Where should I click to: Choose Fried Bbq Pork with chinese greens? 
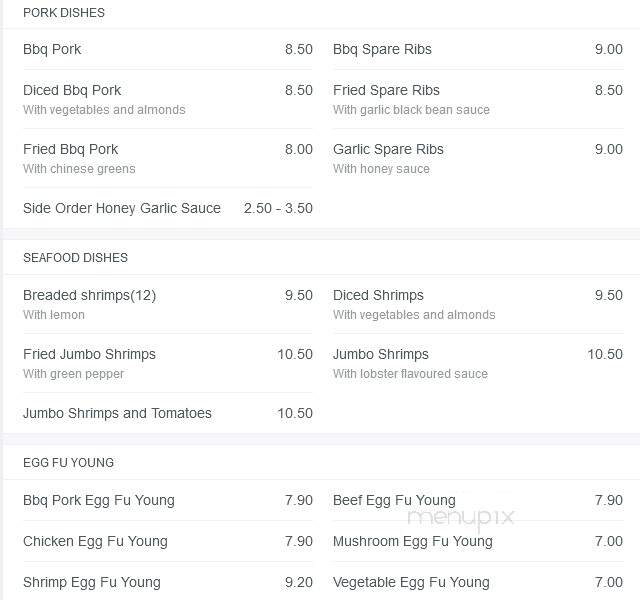tap(168, 158)
